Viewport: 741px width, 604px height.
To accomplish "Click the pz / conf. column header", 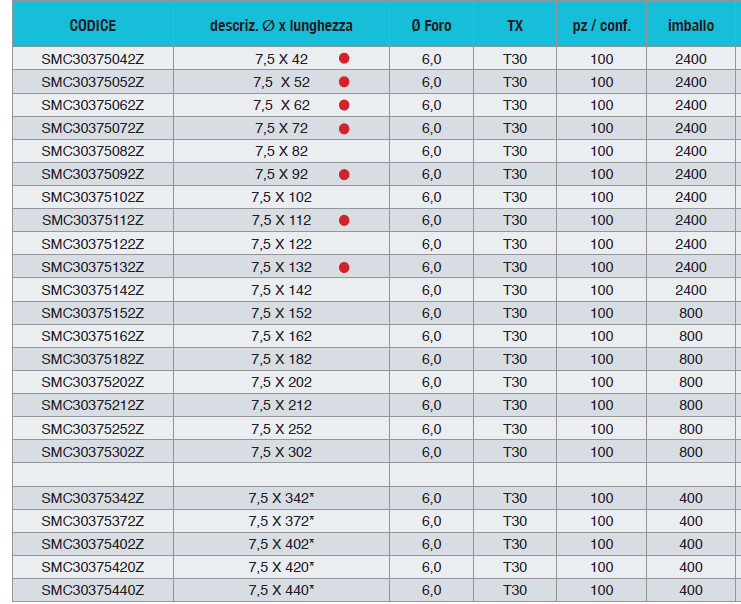I will [x=601, y=26].
